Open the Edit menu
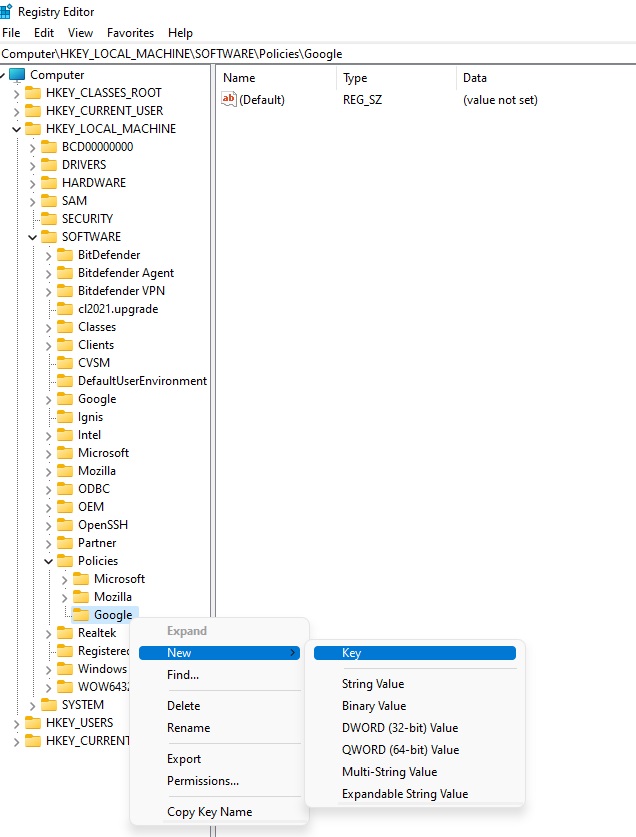Screen dimensions: 636x837 pyautogui.click(x=44, y=33)
